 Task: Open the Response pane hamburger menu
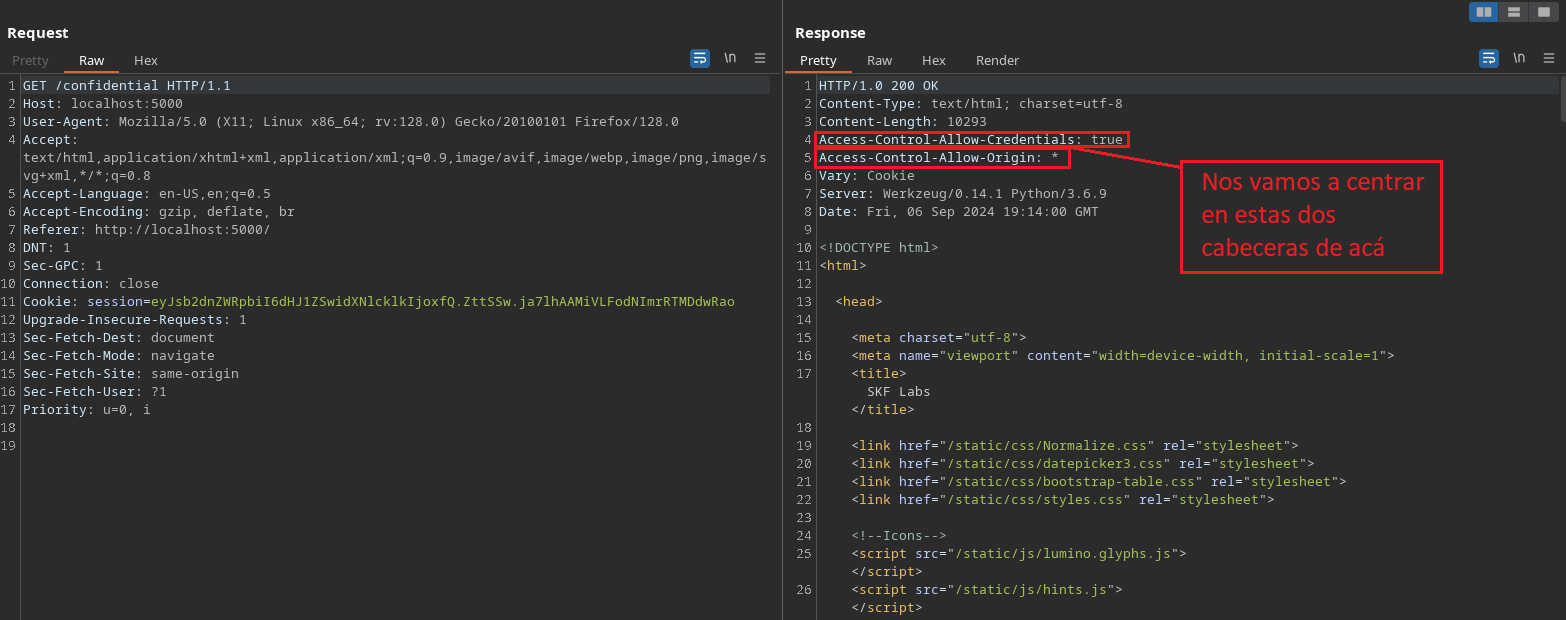click(x=1549, y=58)
